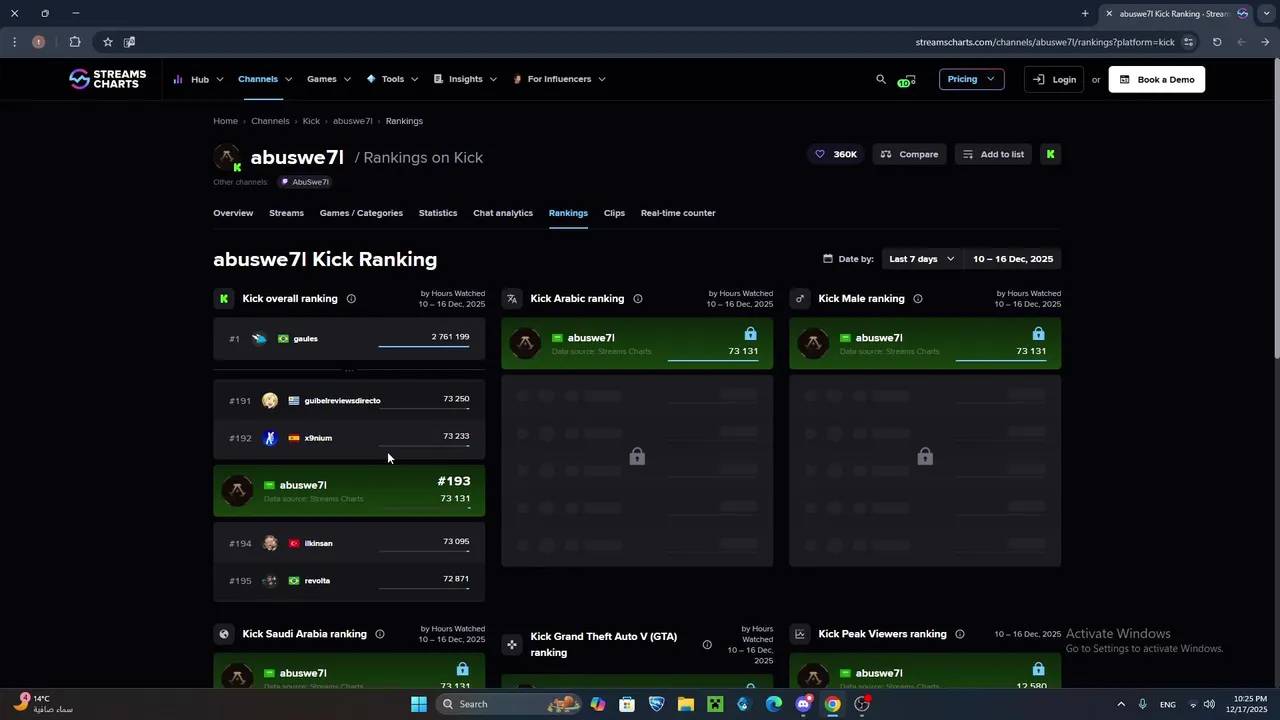The image size is (1280, 720).
Task: Switch to the Statistics tab
Action: (438, 213)
